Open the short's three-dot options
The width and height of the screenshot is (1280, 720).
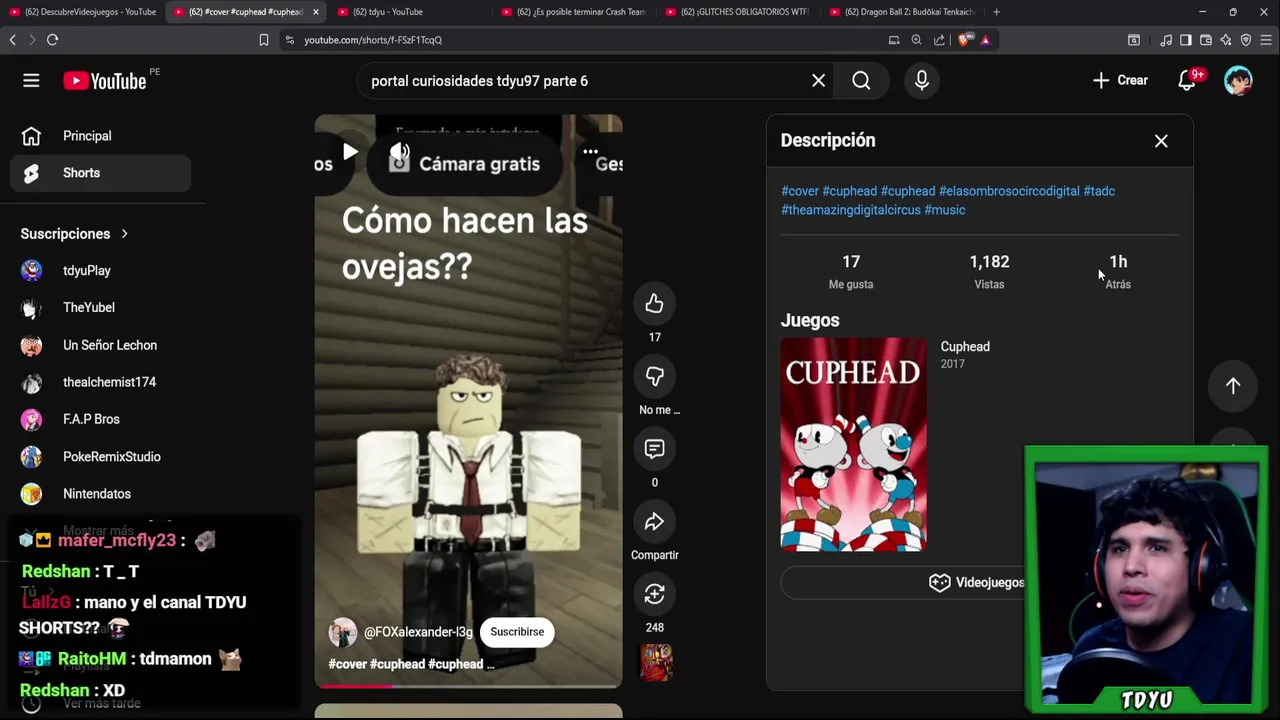590,152
